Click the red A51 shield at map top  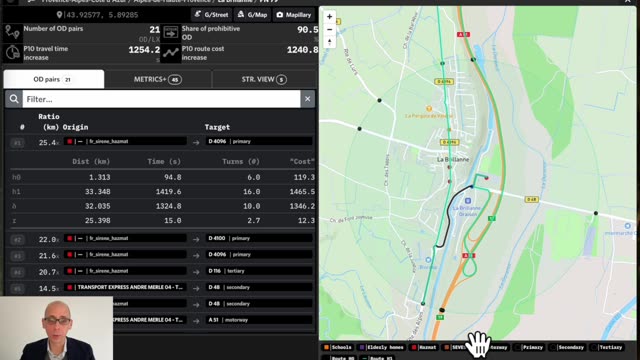coord(463,35)
